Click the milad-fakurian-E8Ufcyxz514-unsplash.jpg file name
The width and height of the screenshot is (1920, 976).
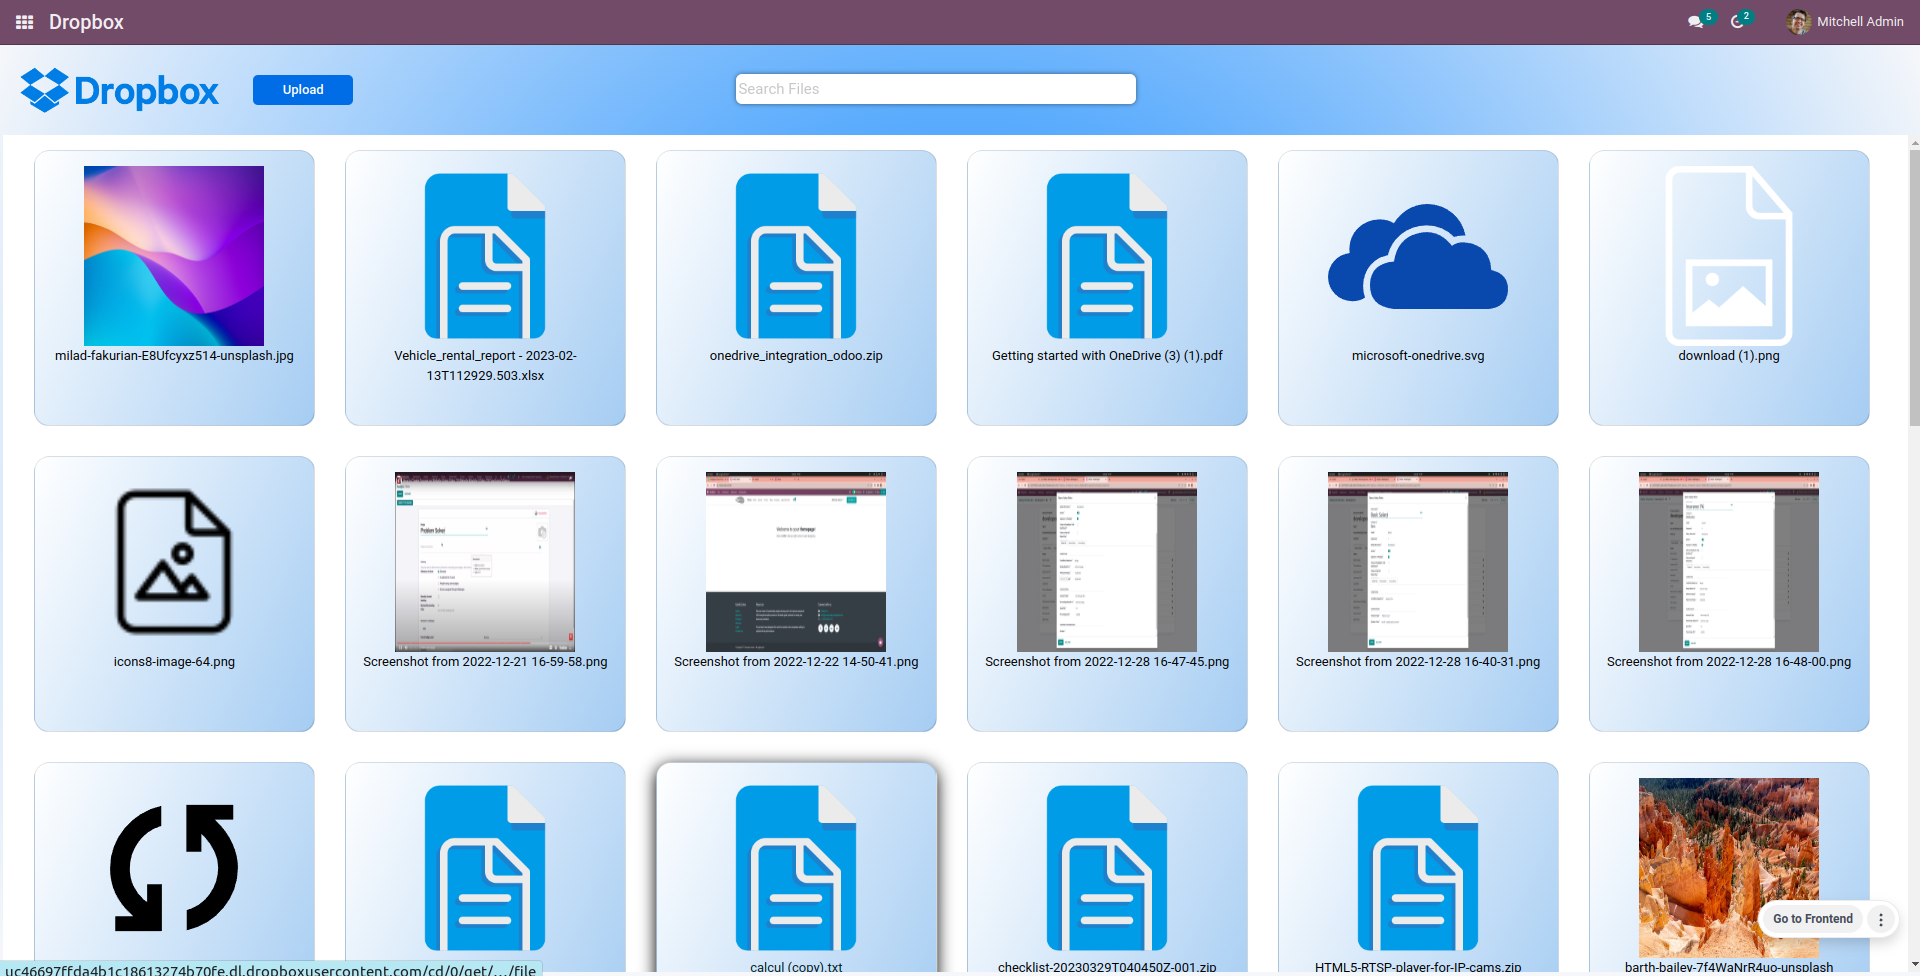tap(174, 356)
